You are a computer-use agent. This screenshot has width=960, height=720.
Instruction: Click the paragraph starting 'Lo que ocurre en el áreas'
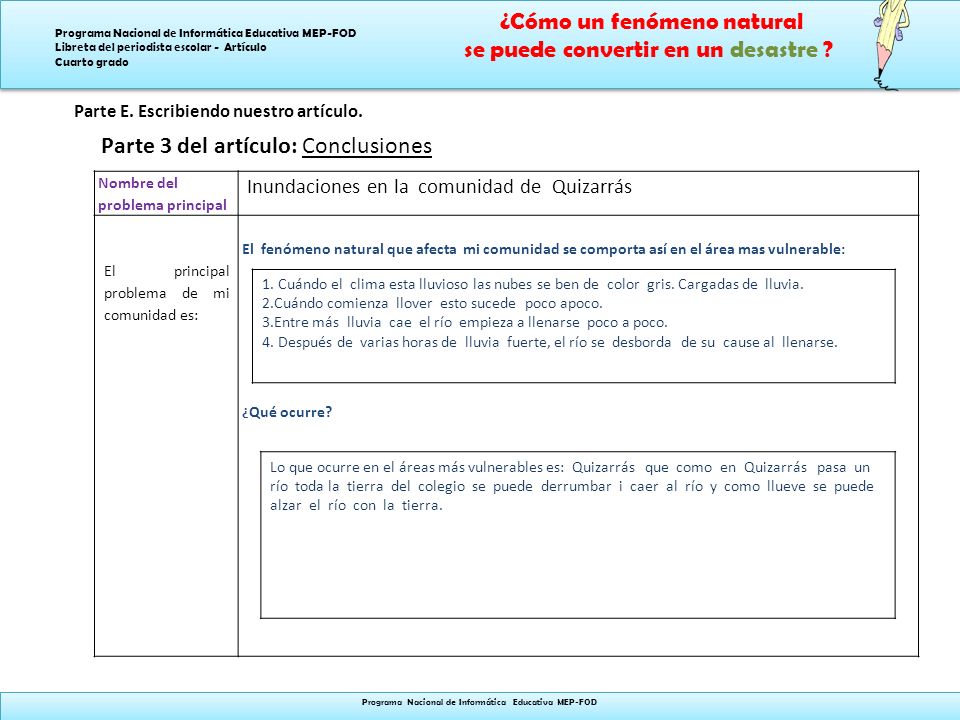[x=572, y=486]
